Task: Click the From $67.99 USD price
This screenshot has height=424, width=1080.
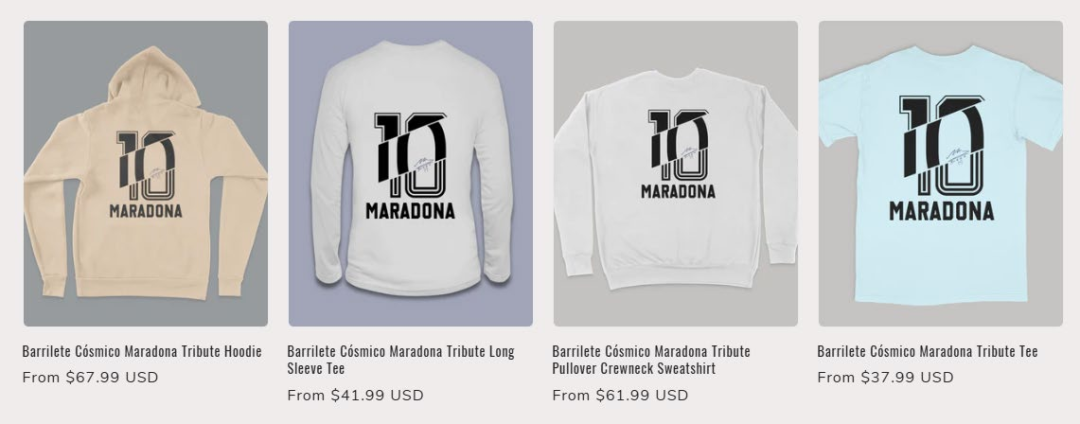Action: 90,377
